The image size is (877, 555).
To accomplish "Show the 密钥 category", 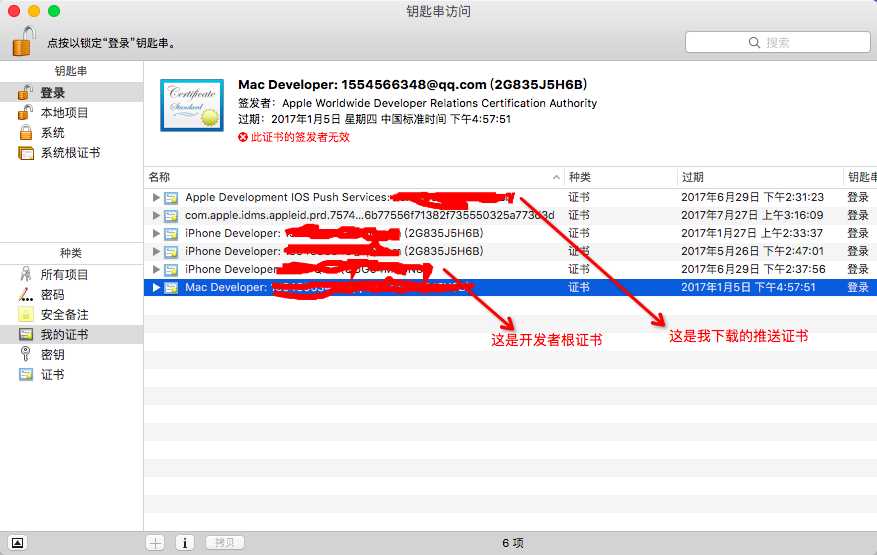I will point(72,355).
